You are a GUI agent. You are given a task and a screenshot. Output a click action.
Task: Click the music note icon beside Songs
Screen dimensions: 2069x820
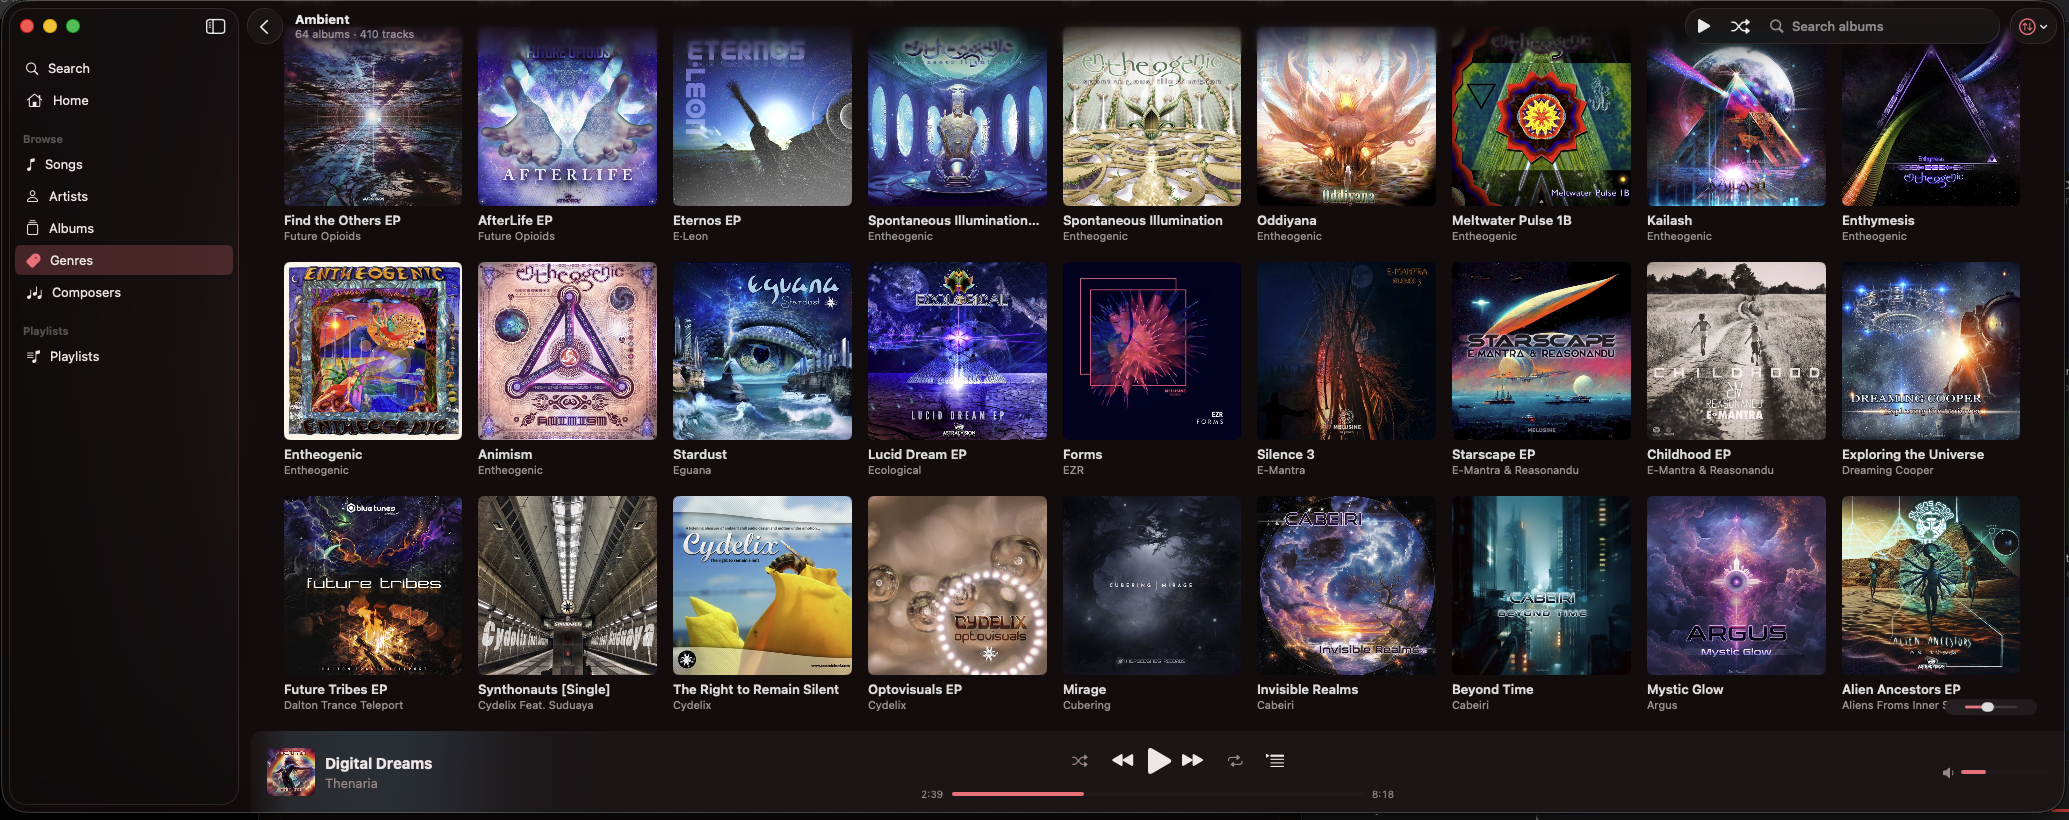pos(31,165)
